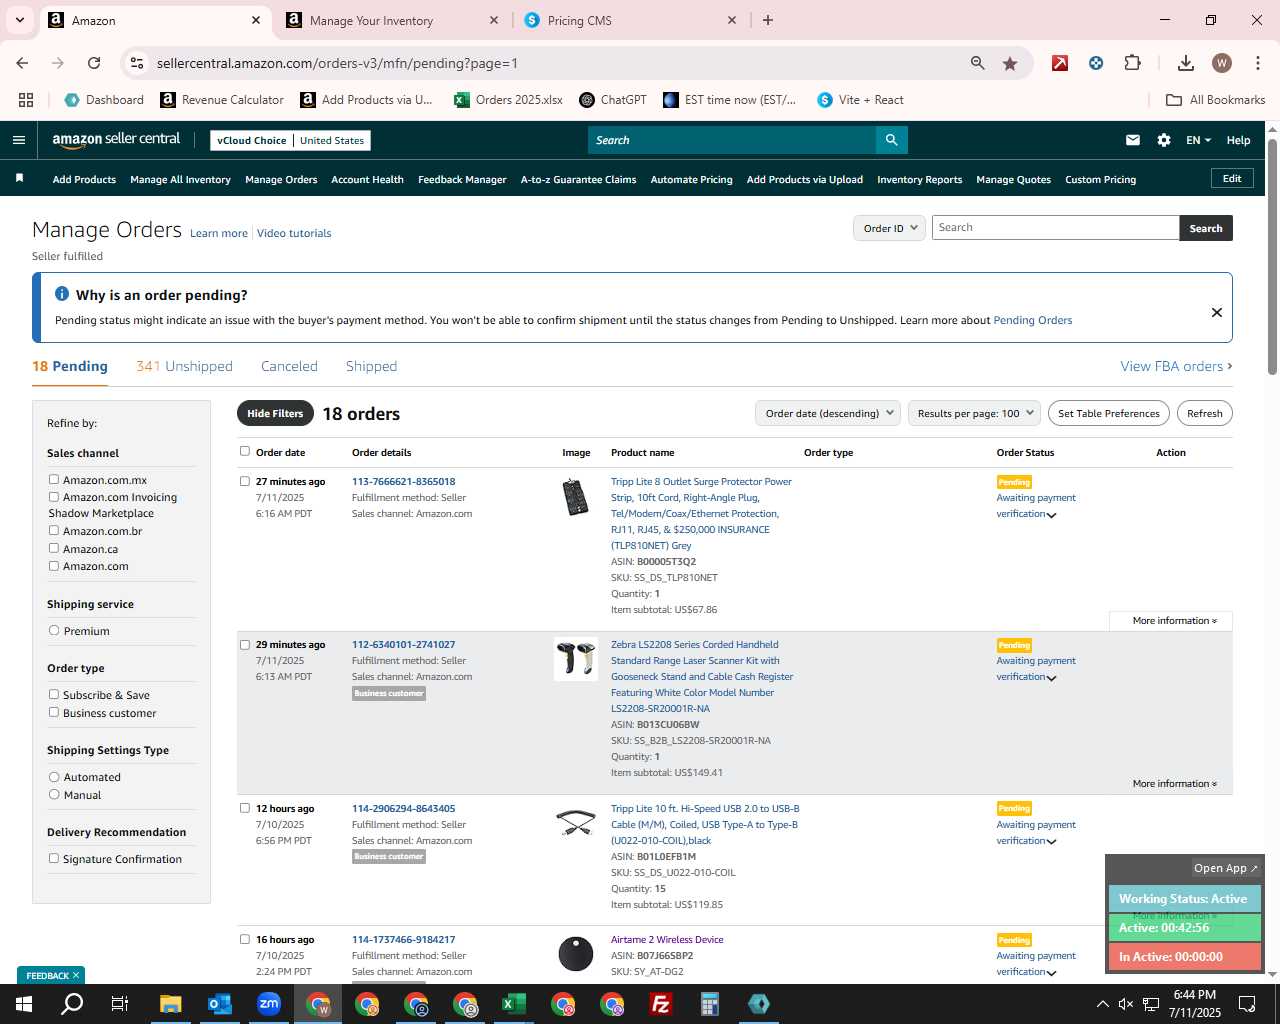Expand More information for Zebra scanner order
This screenshot has height=1024, width=1280.
point(1174,784)
